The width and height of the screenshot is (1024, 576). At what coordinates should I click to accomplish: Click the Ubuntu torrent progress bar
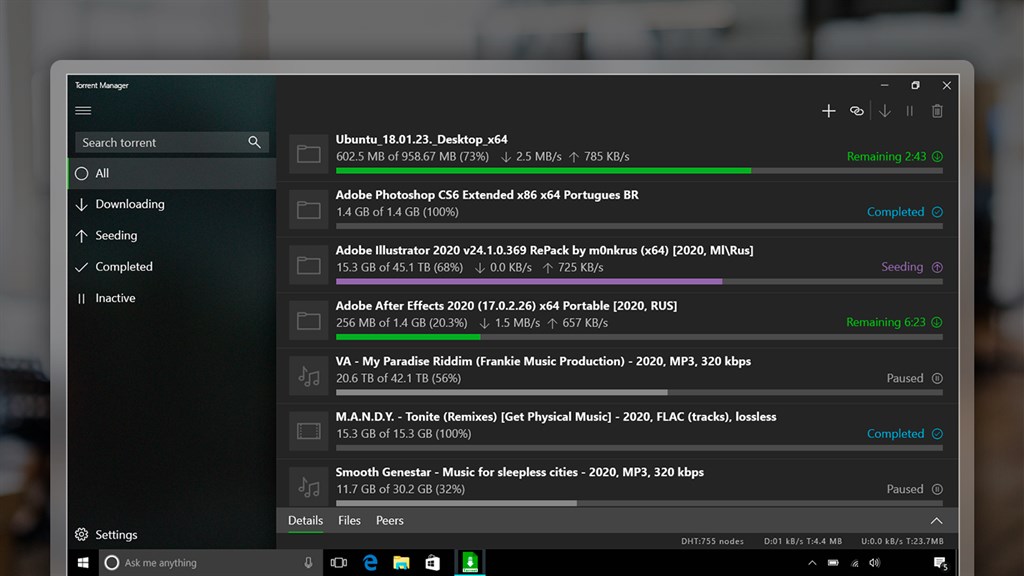[x=639, y=170]
